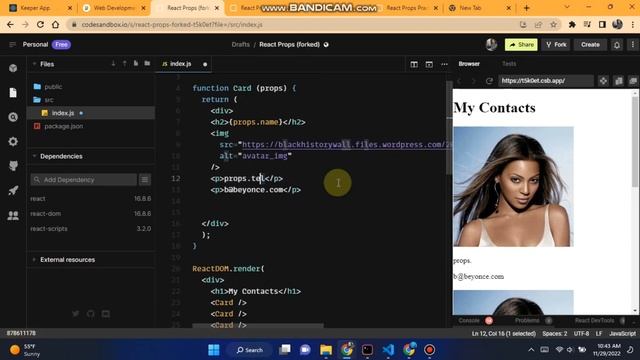Click the notifications bell icon

tap(617, 44)
